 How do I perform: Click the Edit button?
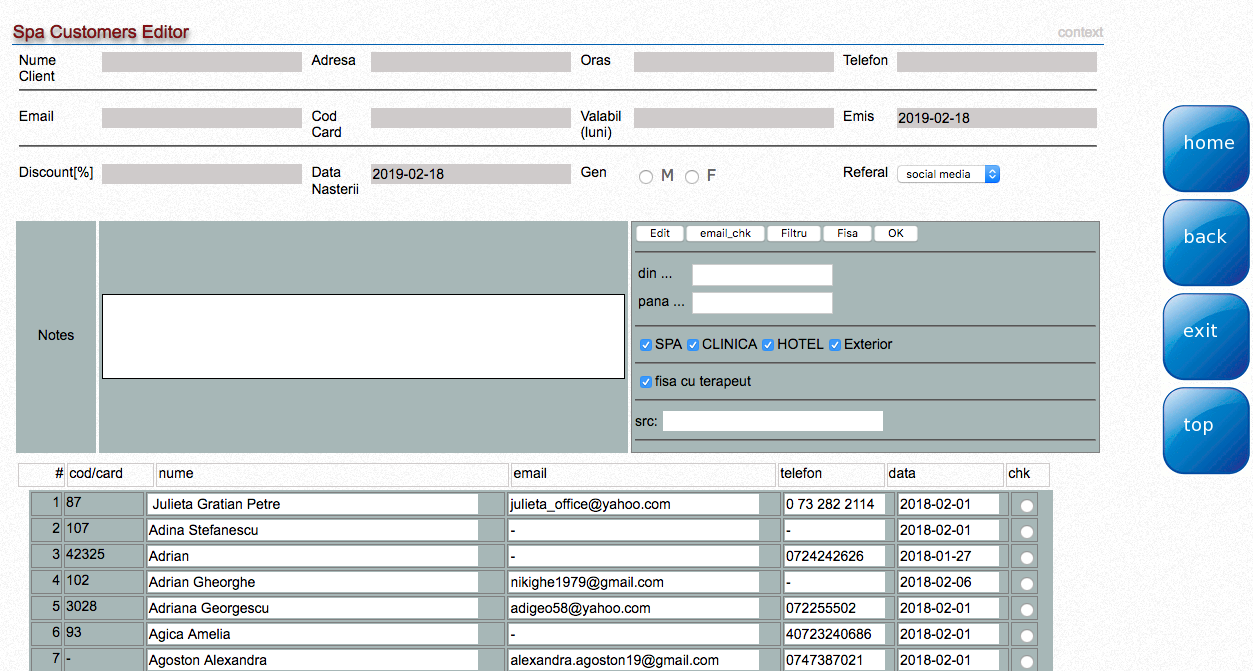[660, 233]
